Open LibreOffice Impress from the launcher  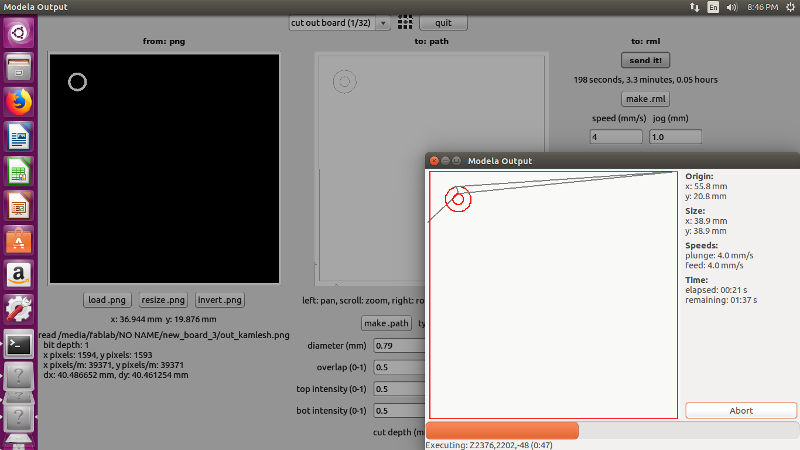18,206
